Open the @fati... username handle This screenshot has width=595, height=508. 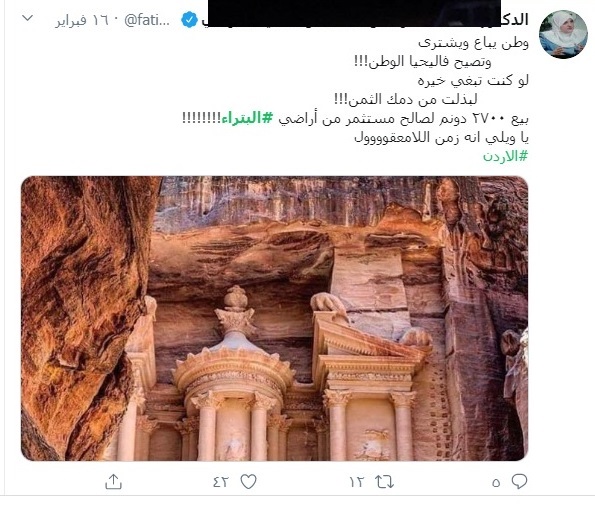pos(147,20)
